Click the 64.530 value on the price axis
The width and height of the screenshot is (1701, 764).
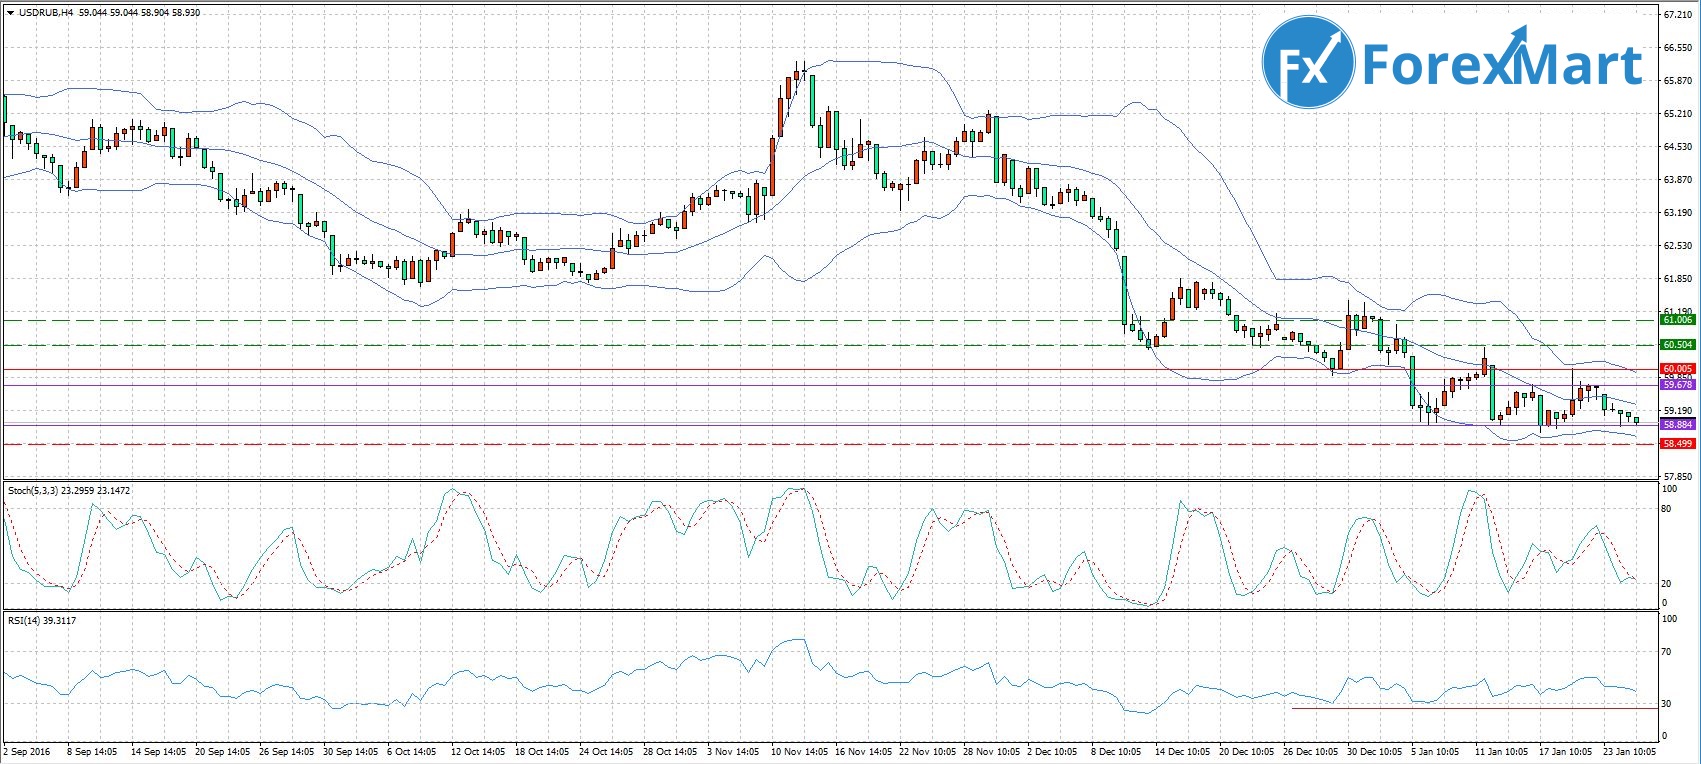[x=1677, y=147]
